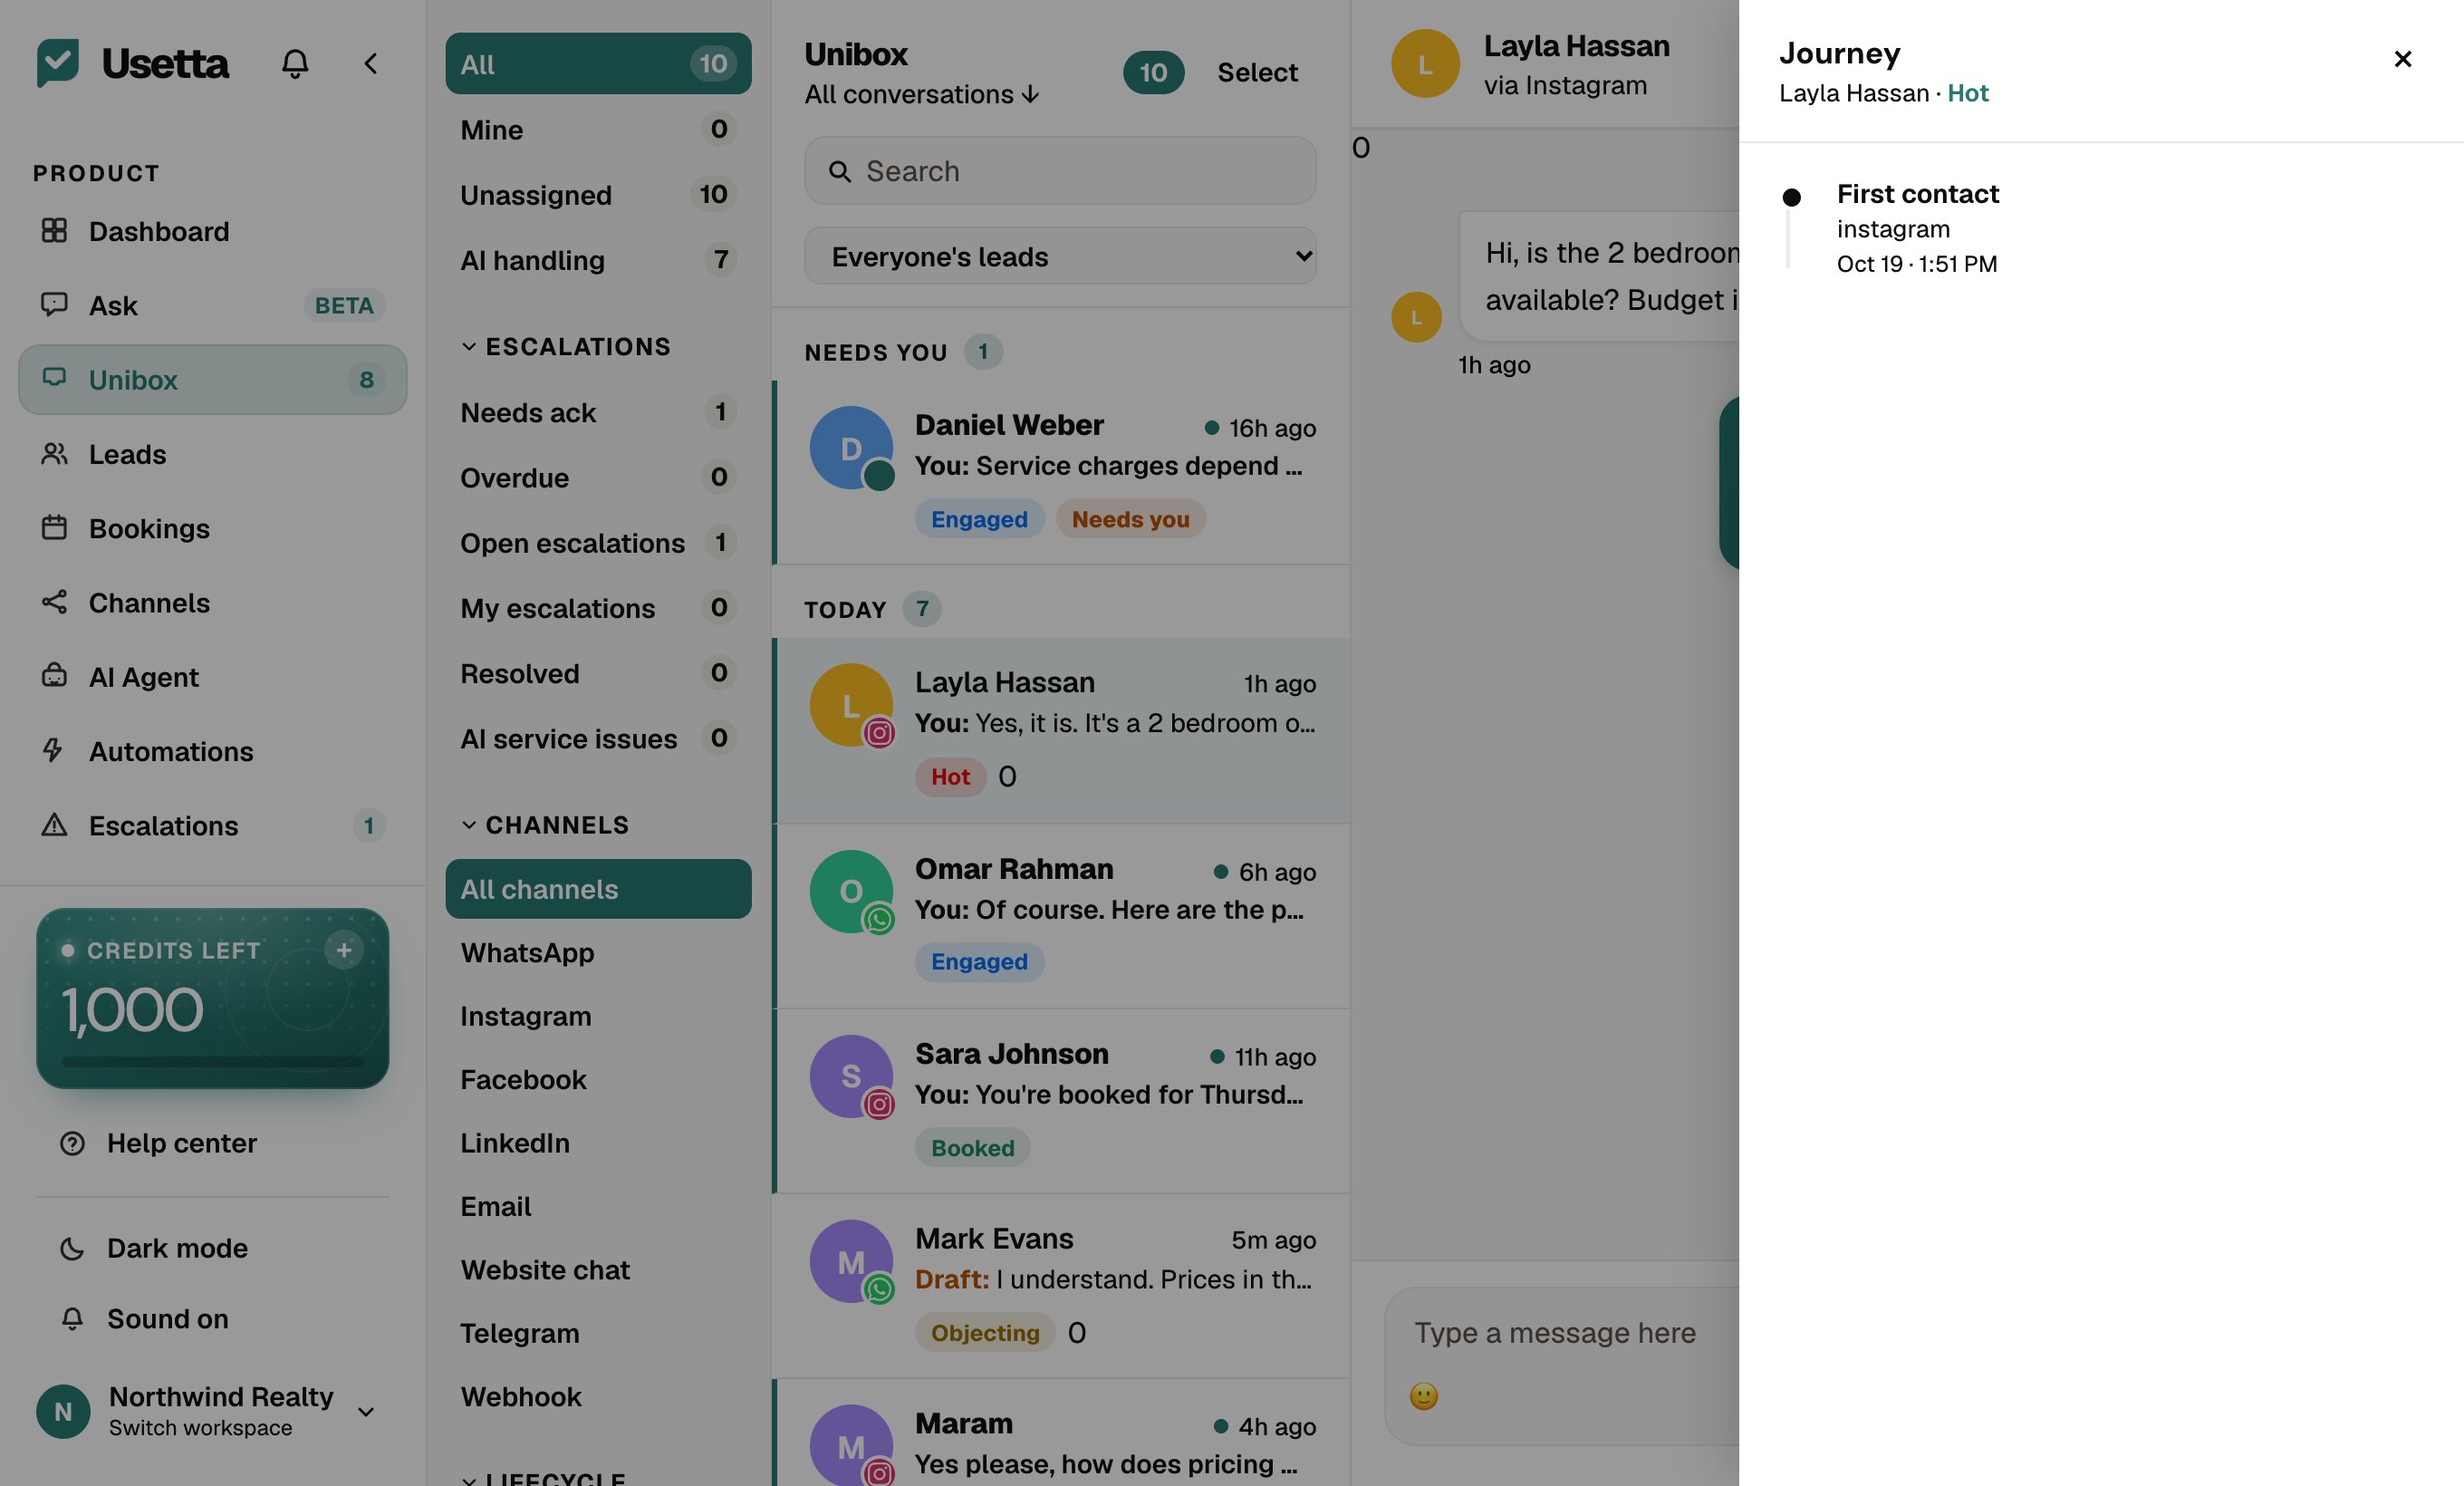This screenshot has width=2464, height=1486.
Task: Select the AI handling filter
Action: pyautogui.click(x=598, y=260)
